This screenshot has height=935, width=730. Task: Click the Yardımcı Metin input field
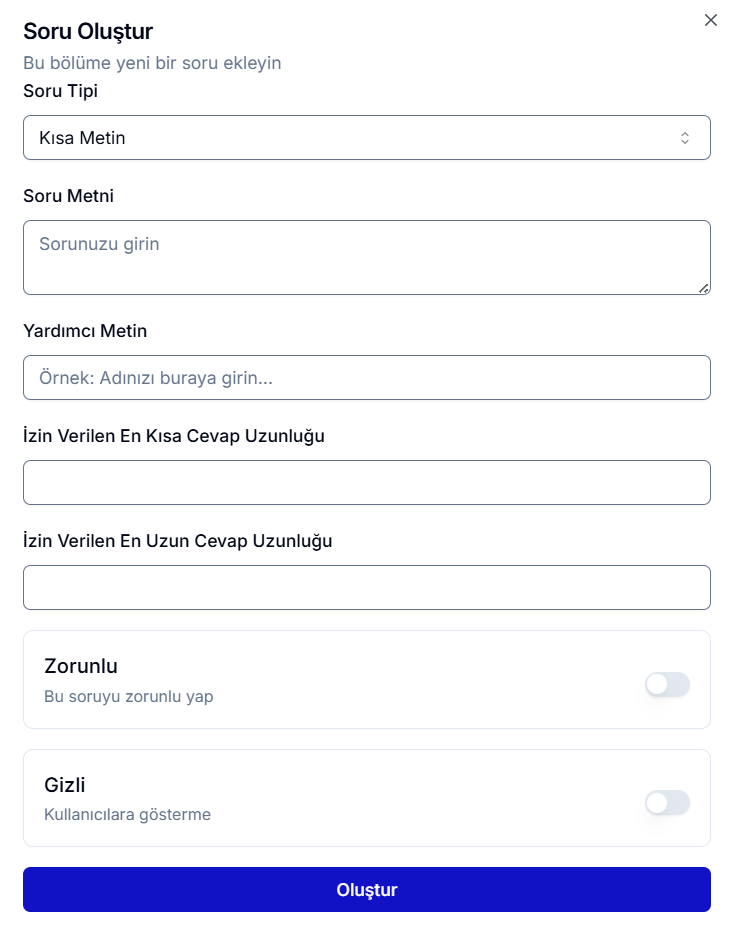[366, 378]
